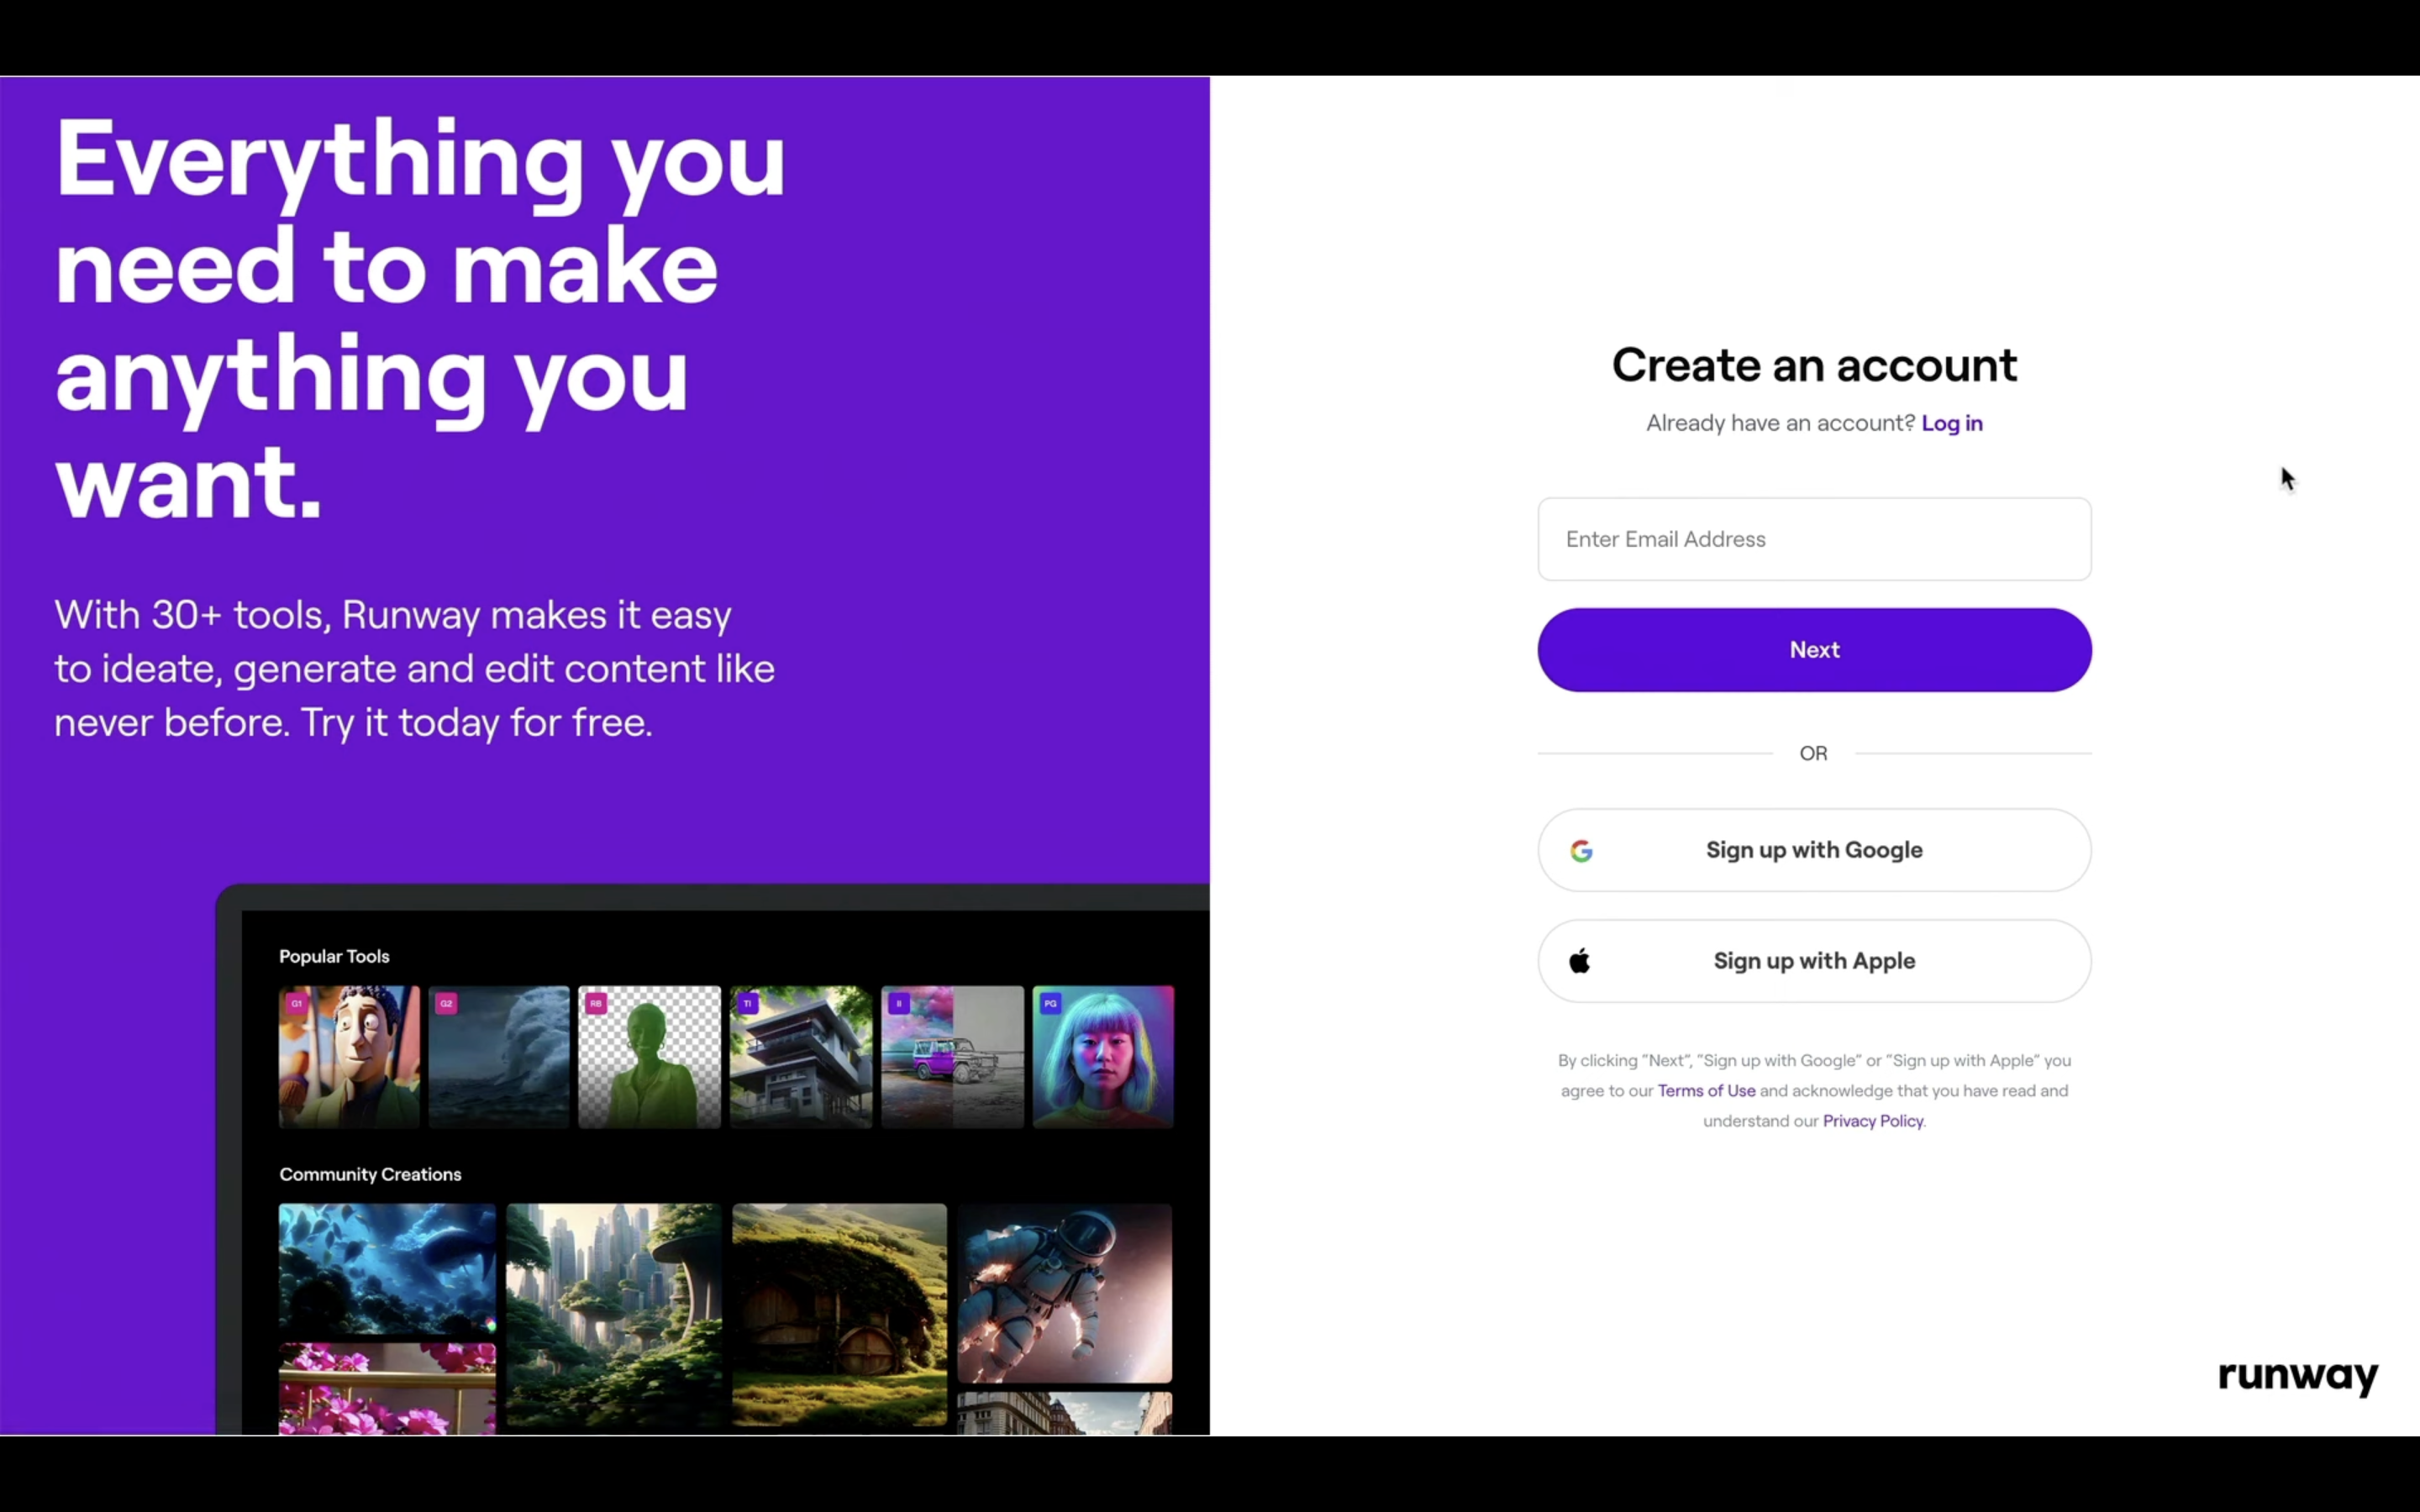Select the blue-haired portrait tool thumbnail
Viewport: 2420px width, 1512px height.
click(x=1103, y=1057)
